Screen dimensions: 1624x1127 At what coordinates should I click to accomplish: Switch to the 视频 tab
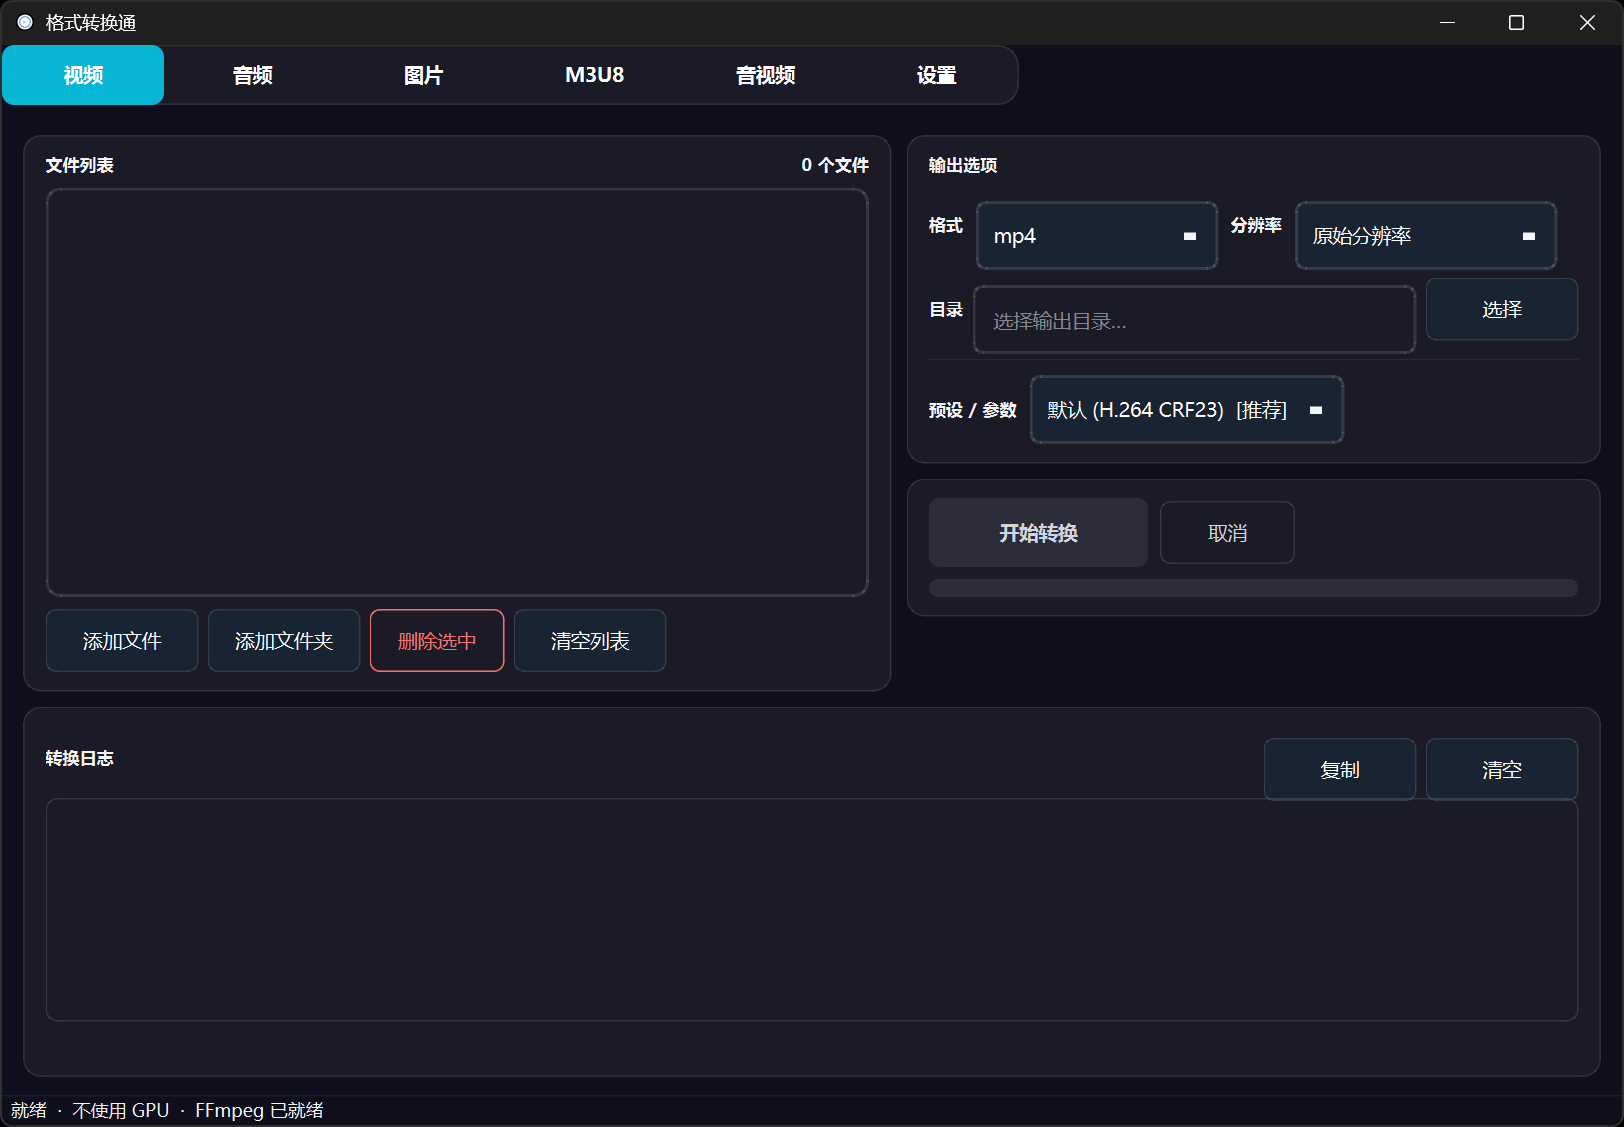[x=83, y=75]
